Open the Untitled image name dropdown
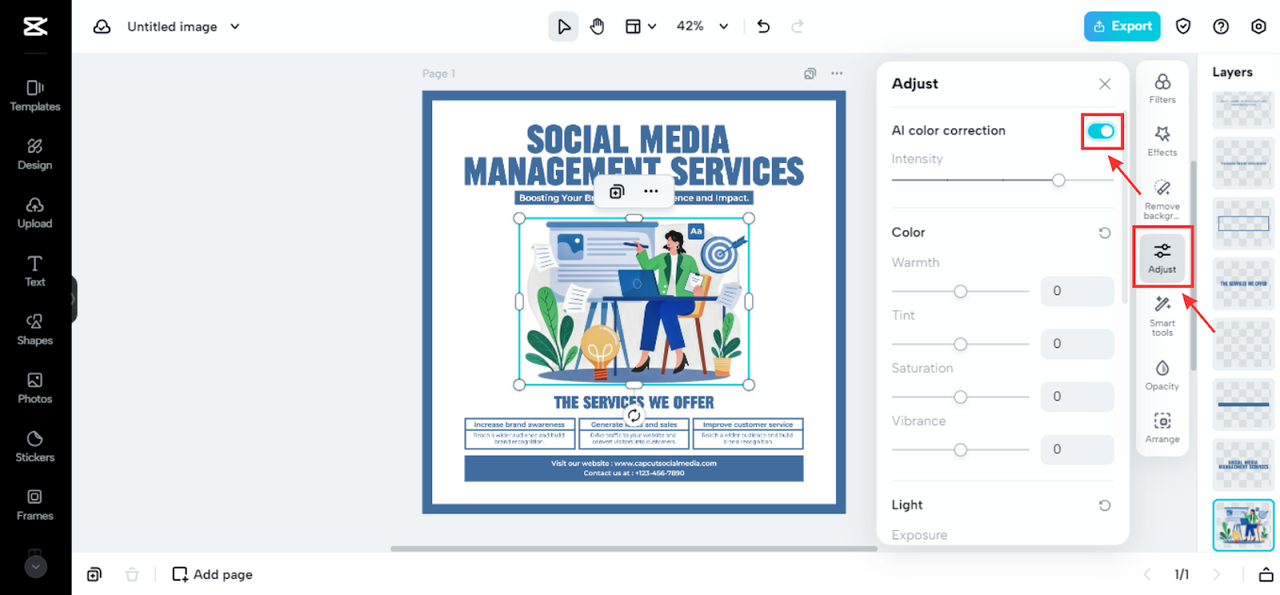The image size is (1280, 595). [x=184, y=27]
